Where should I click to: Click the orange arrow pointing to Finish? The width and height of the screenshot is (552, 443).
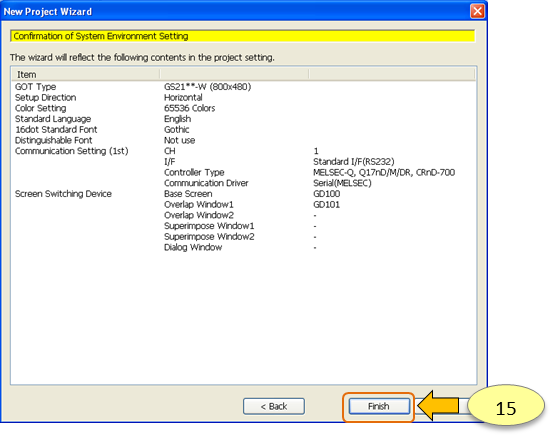438,406
